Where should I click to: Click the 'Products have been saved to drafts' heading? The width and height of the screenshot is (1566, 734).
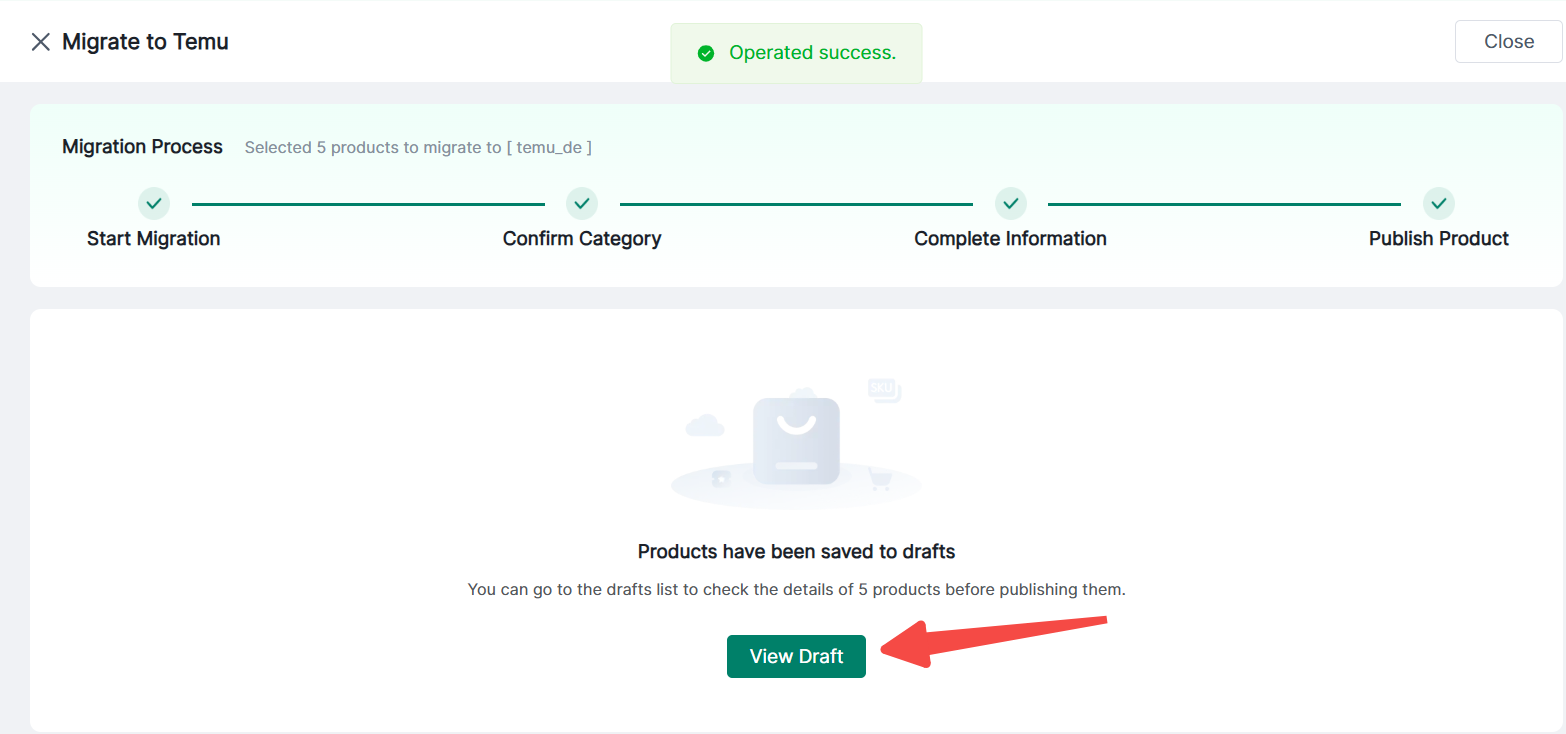(796, 551)
